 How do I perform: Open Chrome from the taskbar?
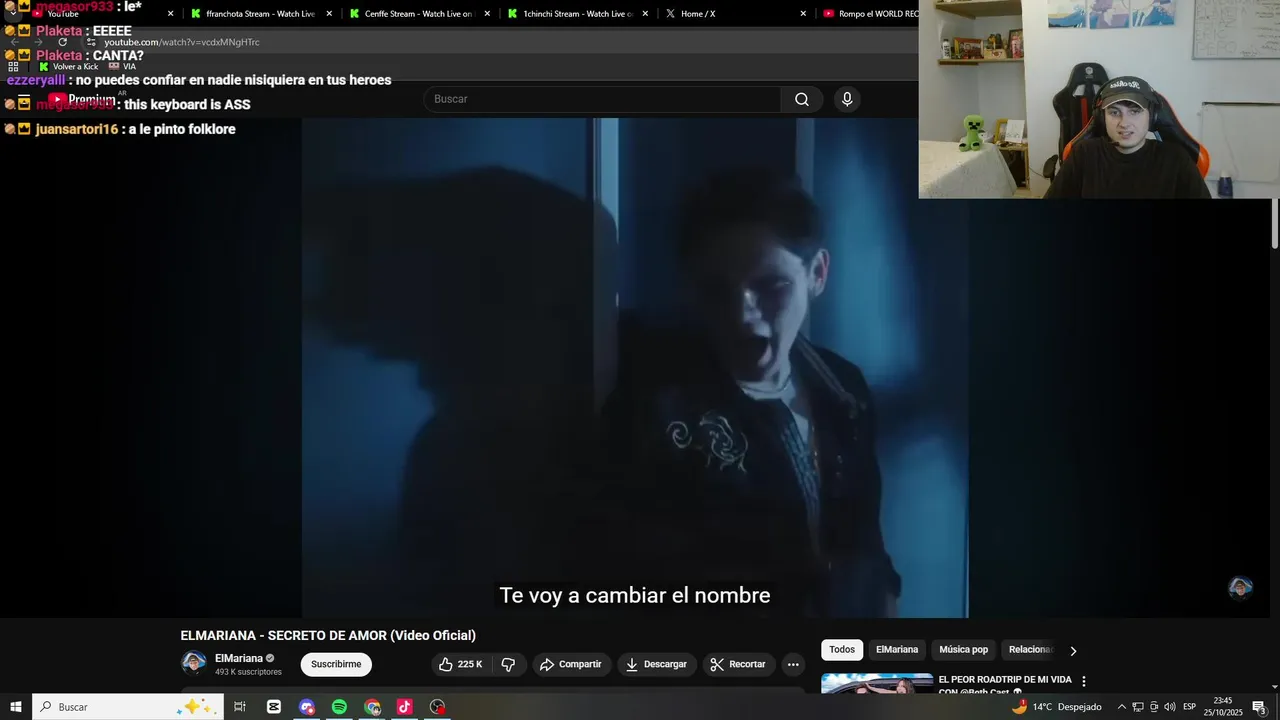(372, 707)
